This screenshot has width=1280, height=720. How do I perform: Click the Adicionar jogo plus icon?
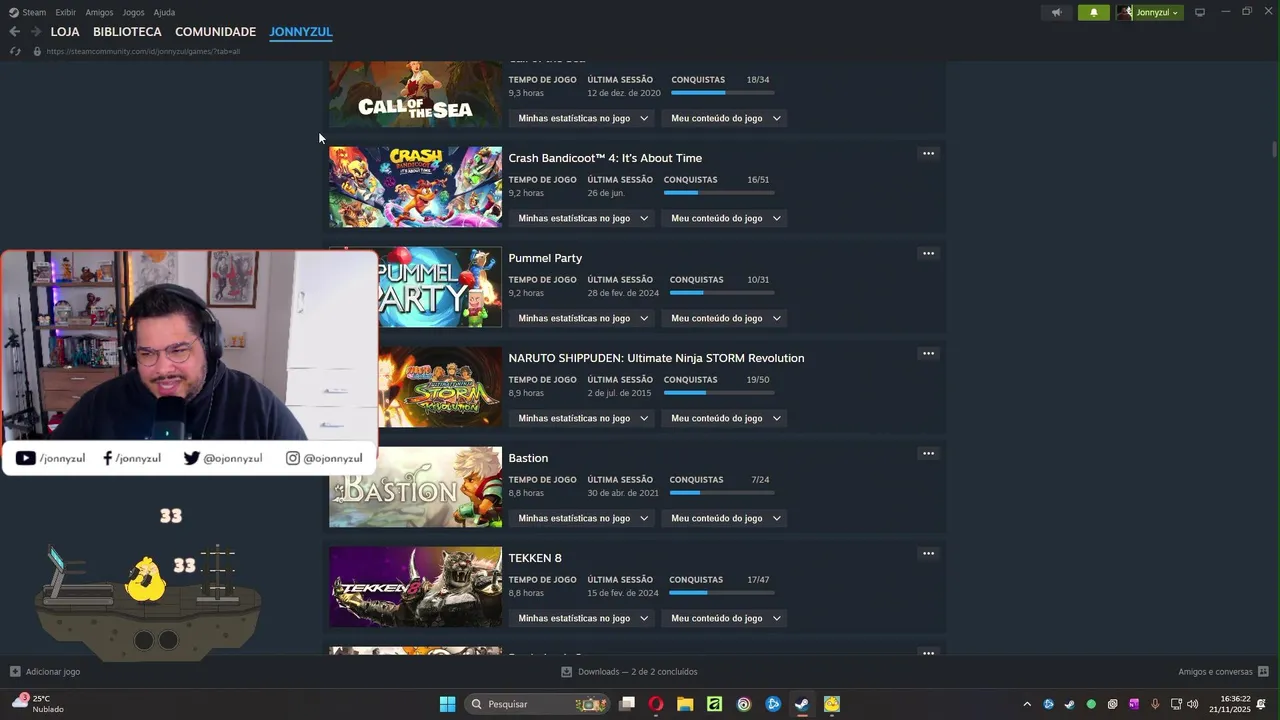point(15,672)
